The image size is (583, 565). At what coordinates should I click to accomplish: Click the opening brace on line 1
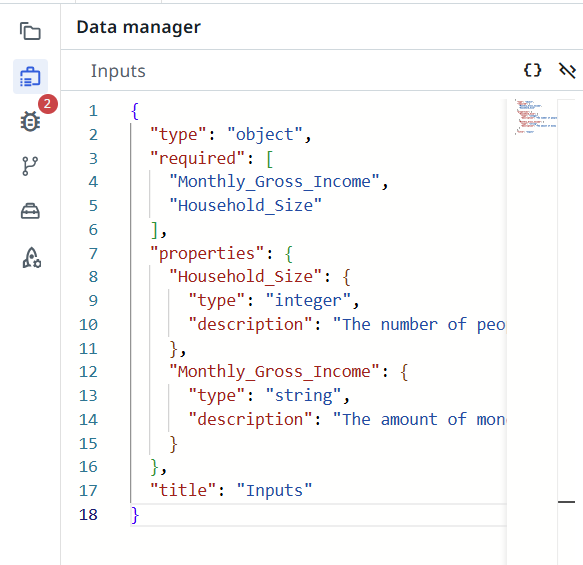pyautogui.click(x=135, y=111)
